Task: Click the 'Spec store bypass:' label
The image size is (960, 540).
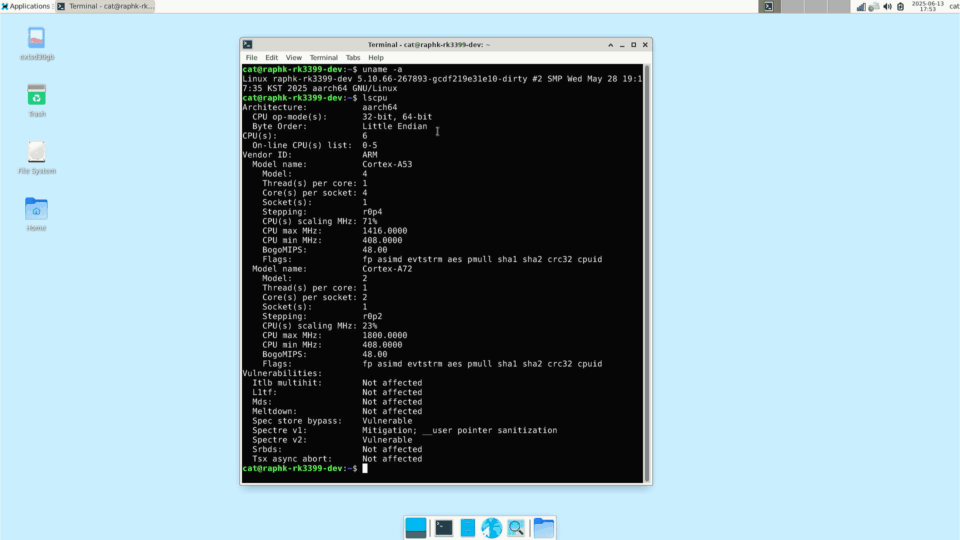Action: (297, 421)
